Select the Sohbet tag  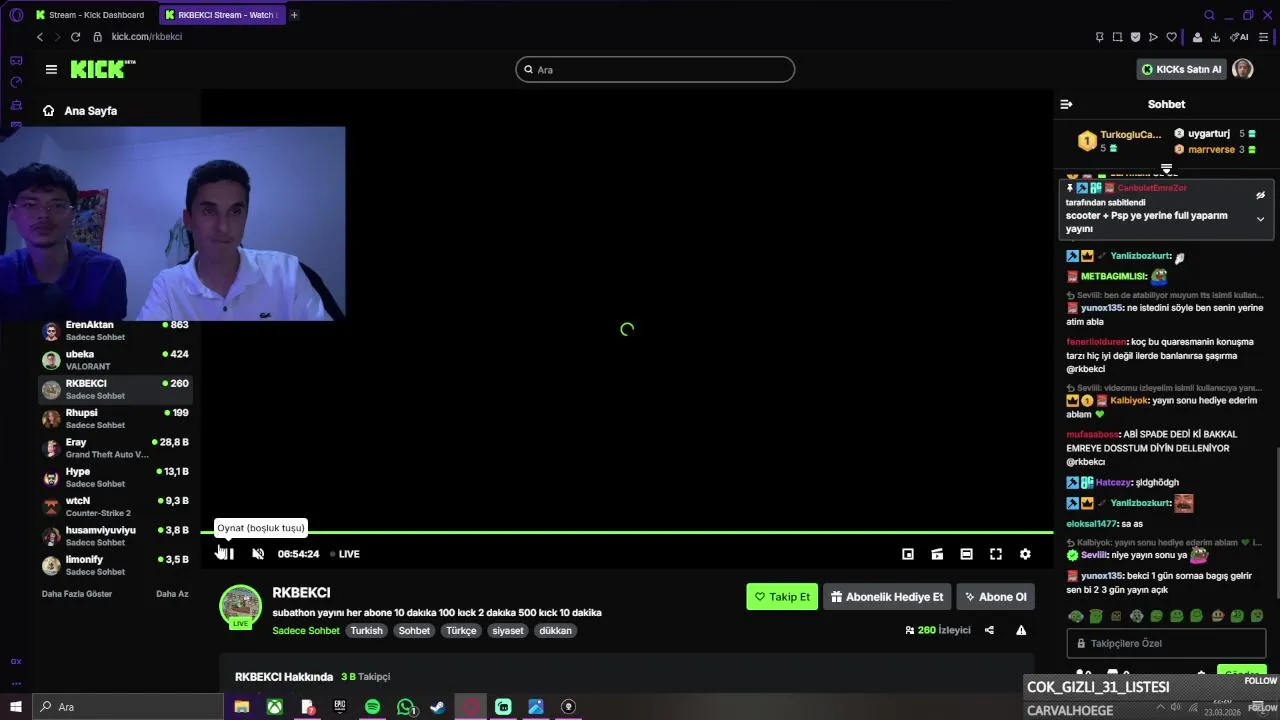pyautogui.click(x=414, y=631)
